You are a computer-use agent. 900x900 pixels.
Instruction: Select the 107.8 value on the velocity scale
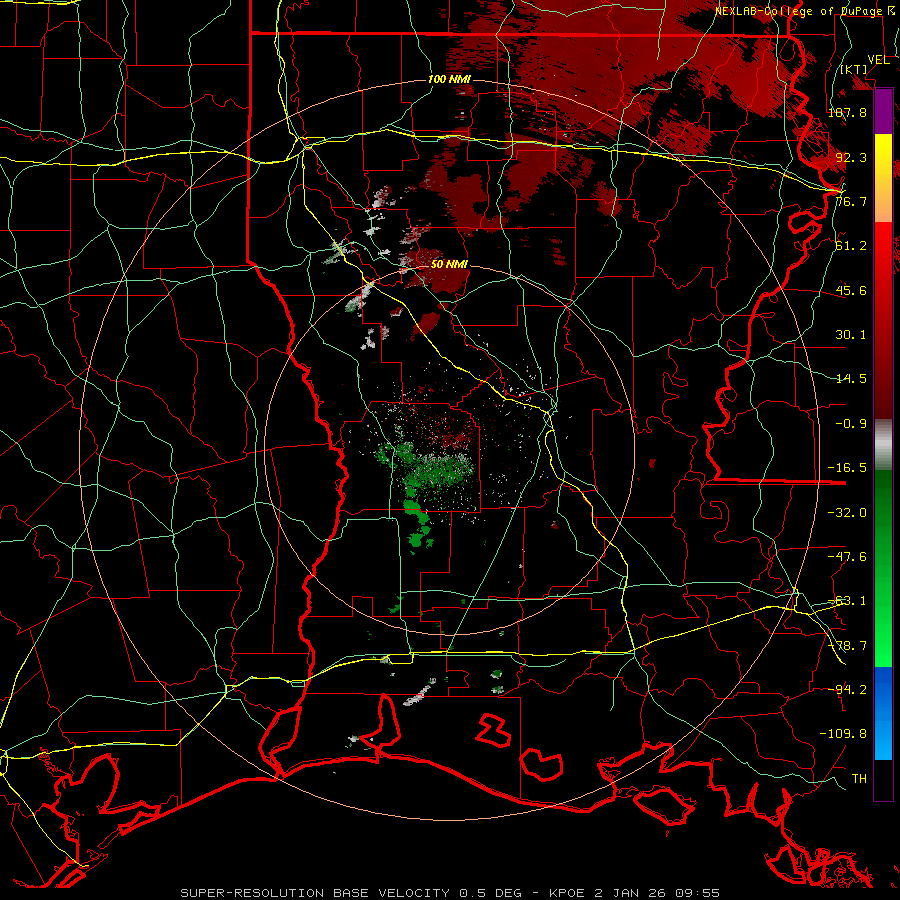click(847, 112)
